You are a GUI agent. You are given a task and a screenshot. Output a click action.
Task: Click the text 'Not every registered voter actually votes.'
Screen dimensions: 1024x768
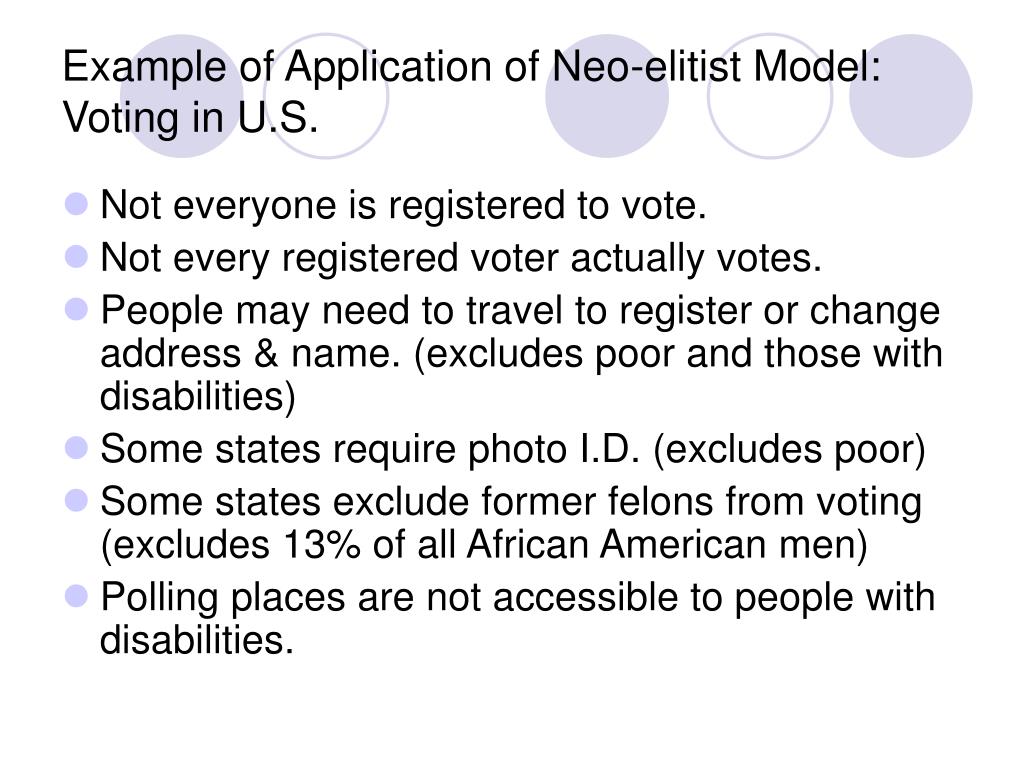tap(460, 259)
